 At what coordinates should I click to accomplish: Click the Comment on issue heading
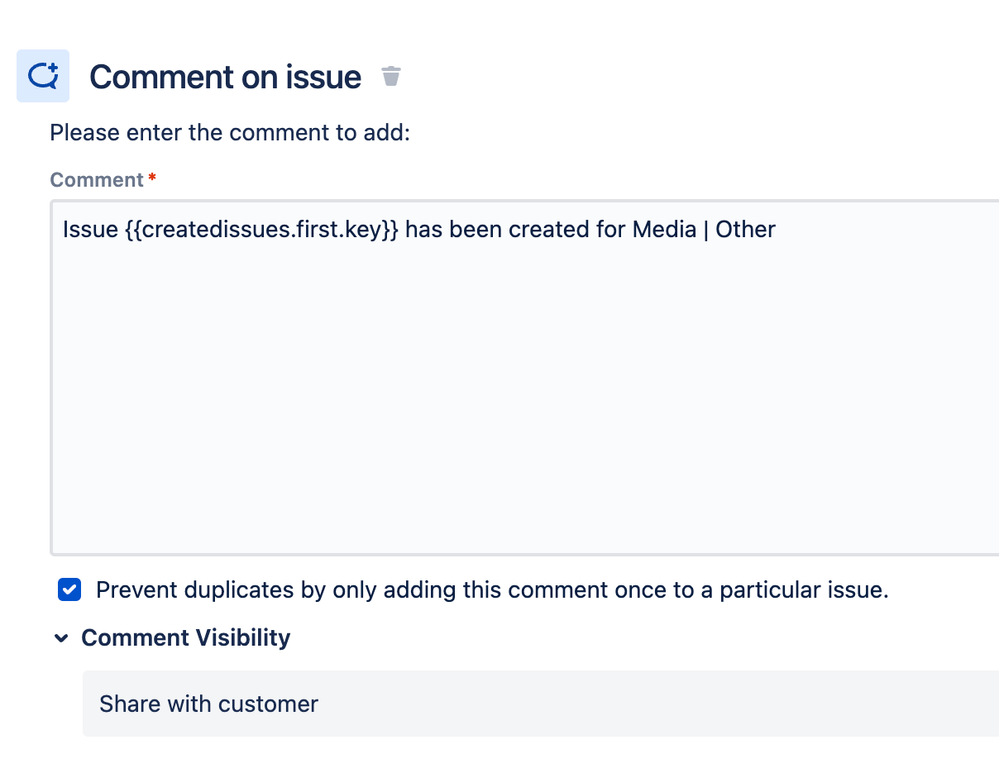click(226, 77)
